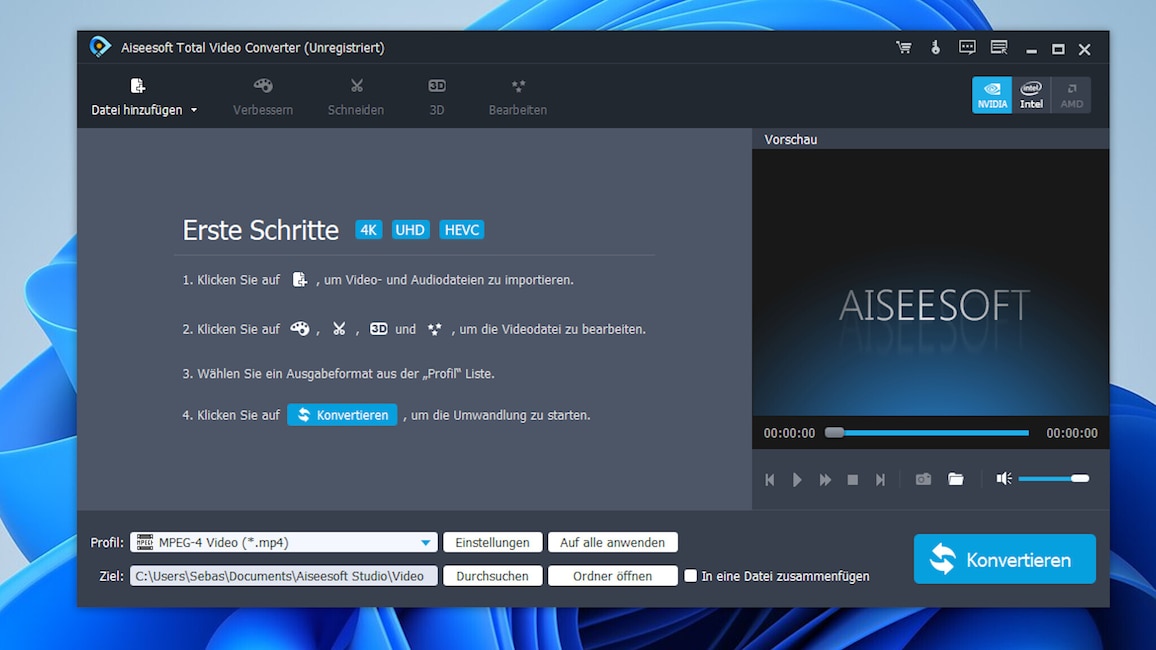Toggle Intel hardware acceleration
1156x650 pixels.
tap(1031, 95)
